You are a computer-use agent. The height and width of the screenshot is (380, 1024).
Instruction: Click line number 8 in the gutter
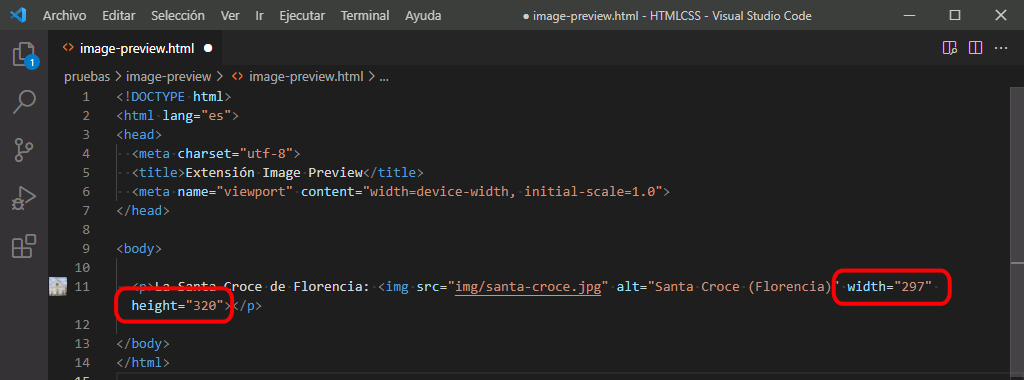pos(86,230)
